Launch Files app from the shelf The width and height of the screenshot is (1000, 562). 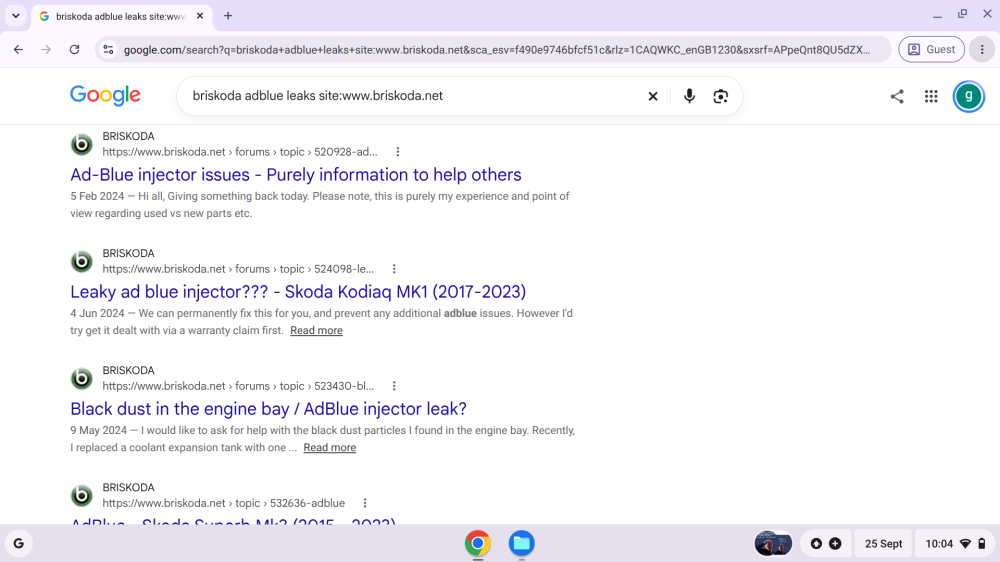click(522, 543)
